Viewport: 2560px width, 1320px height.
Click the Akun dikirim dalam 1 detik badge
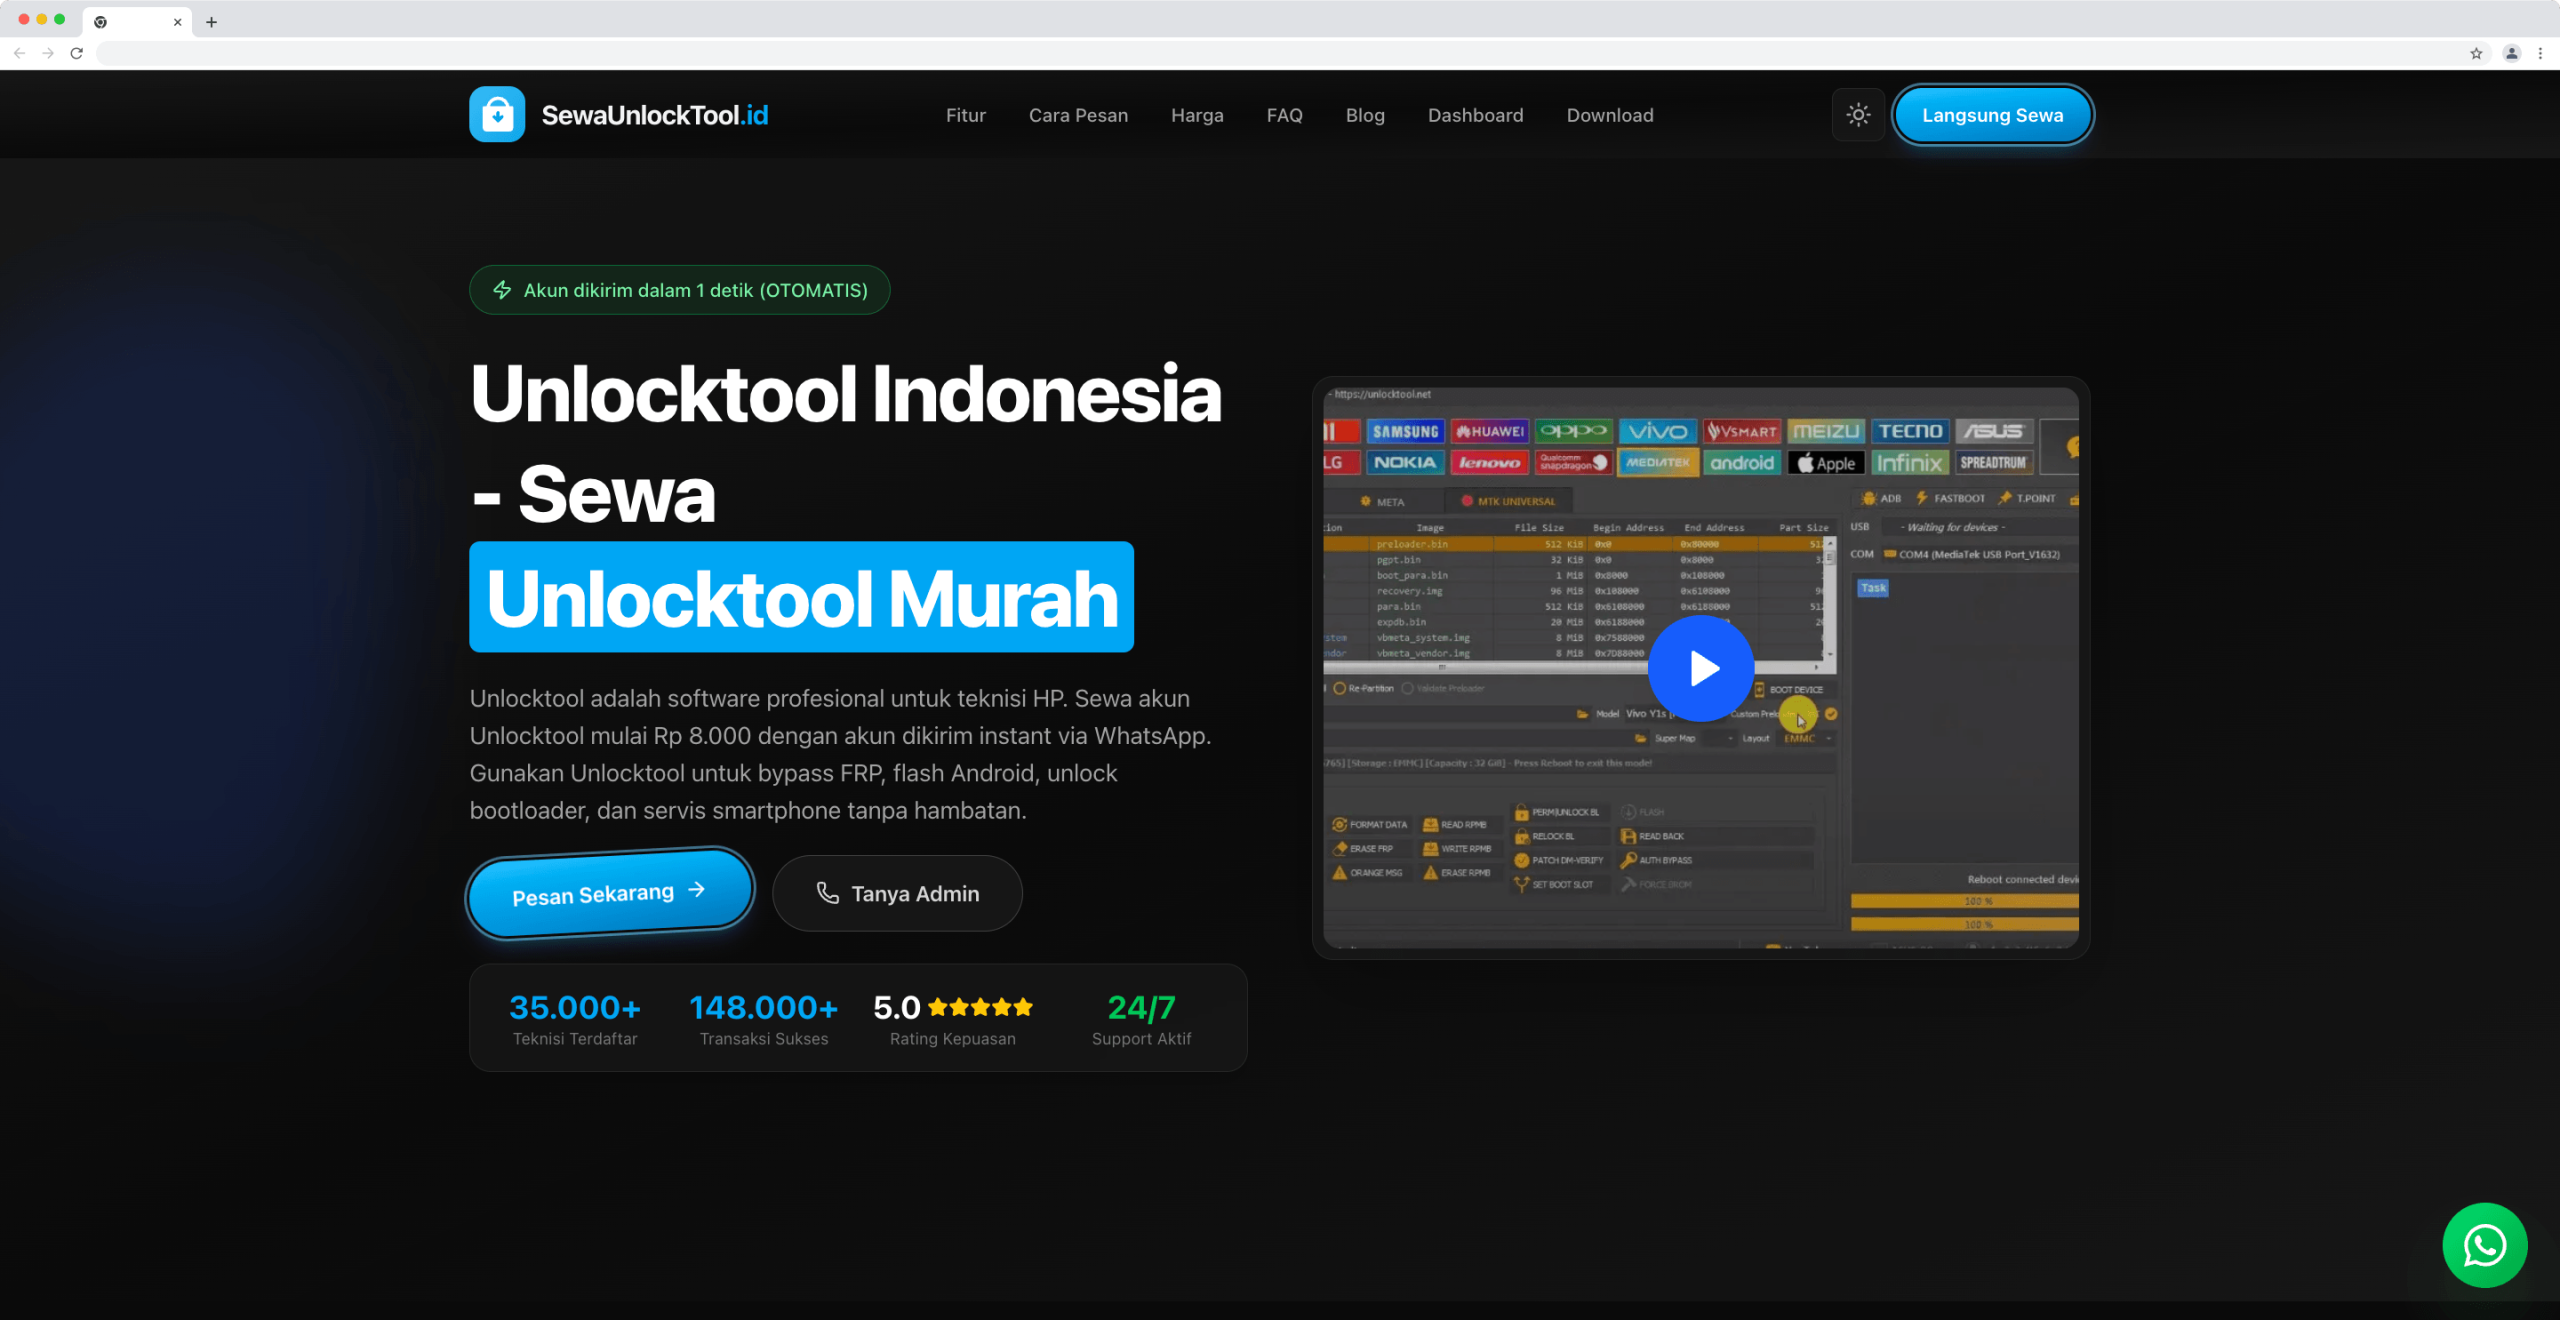tap(680, 290)
